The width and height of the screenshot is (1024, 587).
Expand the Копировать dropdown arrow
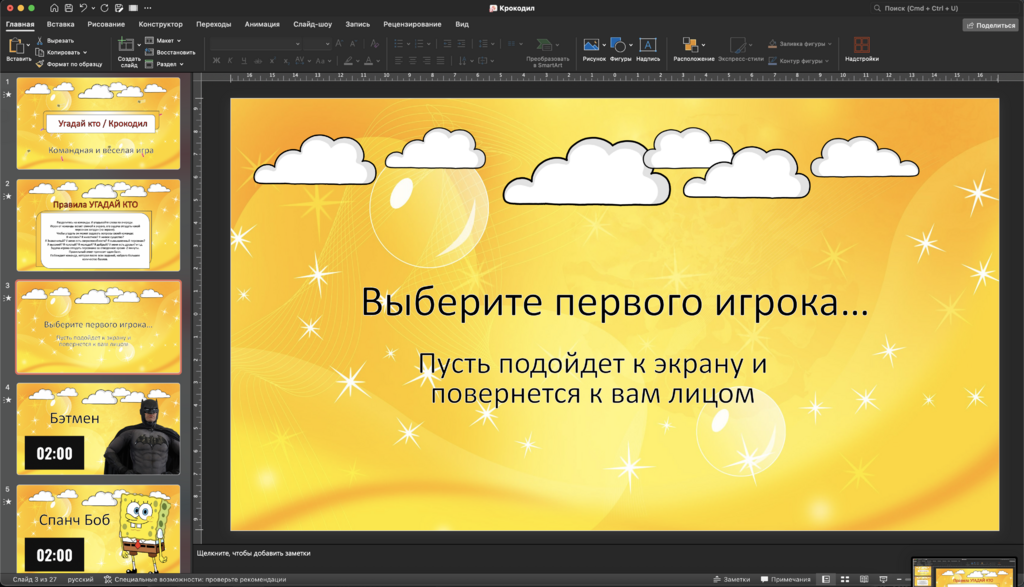pos(85,52)
